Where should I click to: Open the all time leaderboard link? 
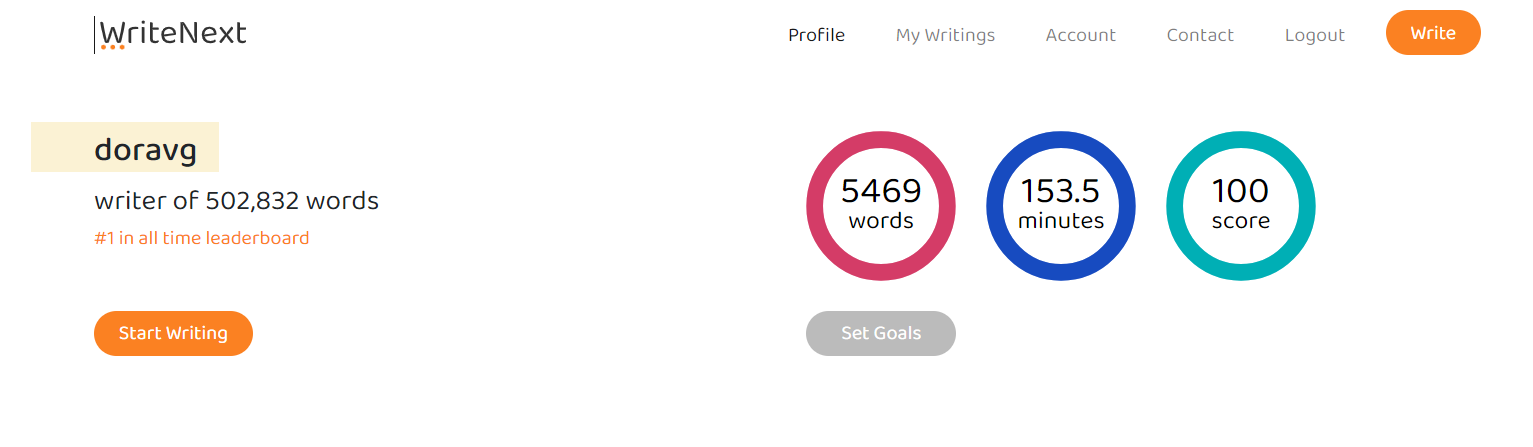click(201, 238)
